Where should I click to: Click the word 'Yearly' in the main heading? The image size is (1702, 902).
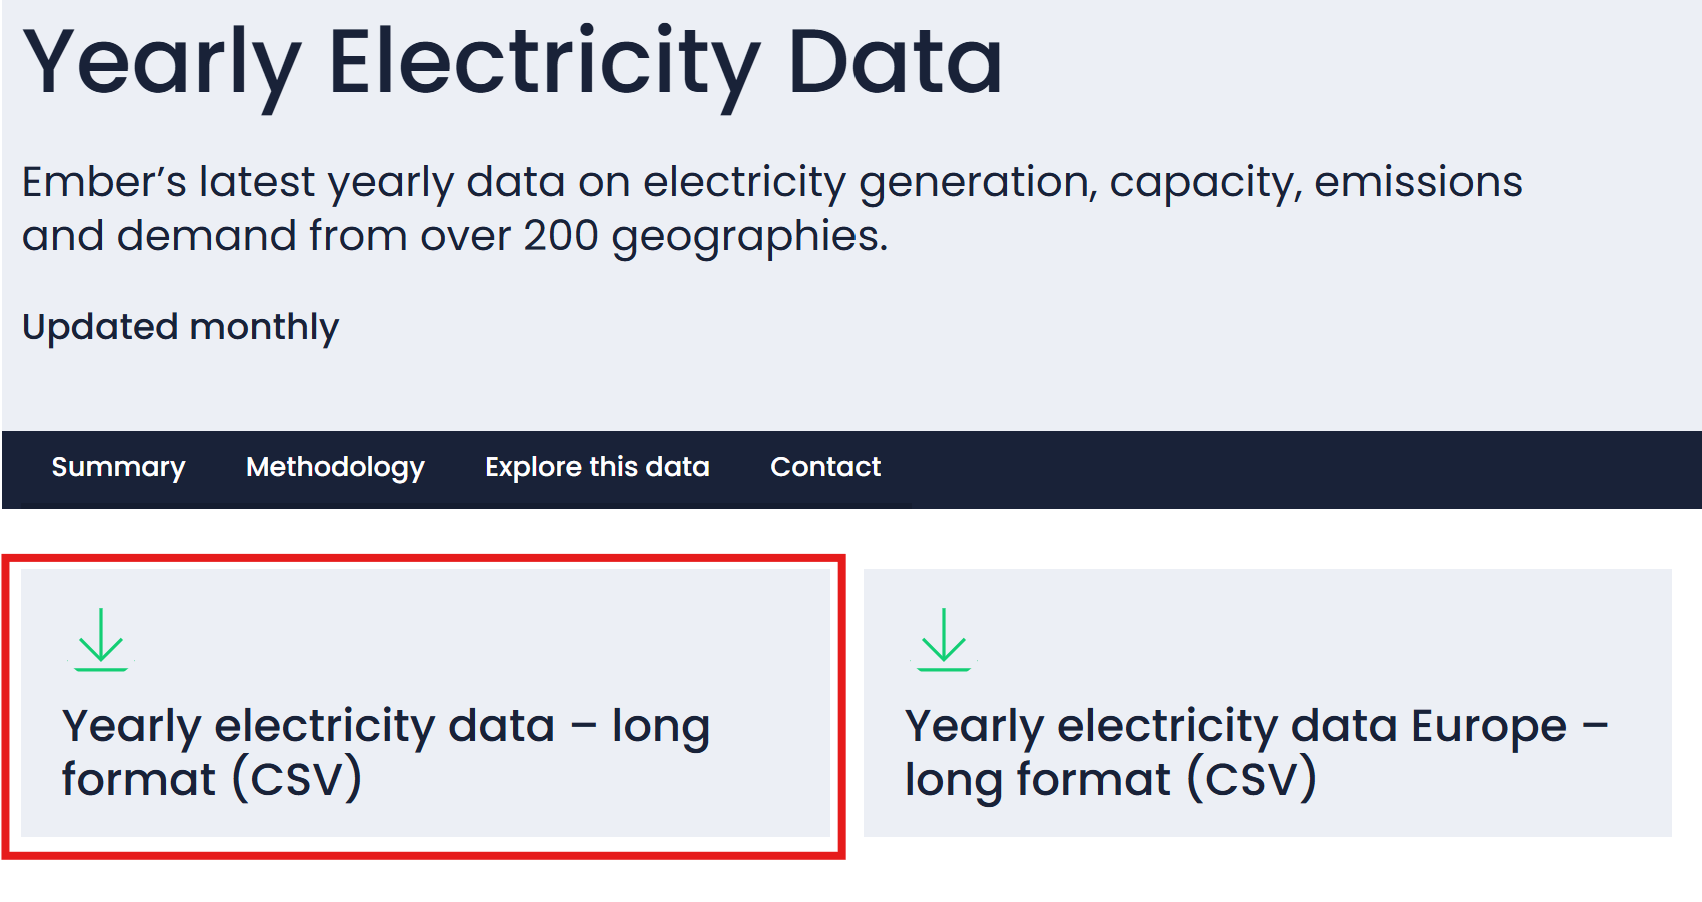tap(162, 62)
